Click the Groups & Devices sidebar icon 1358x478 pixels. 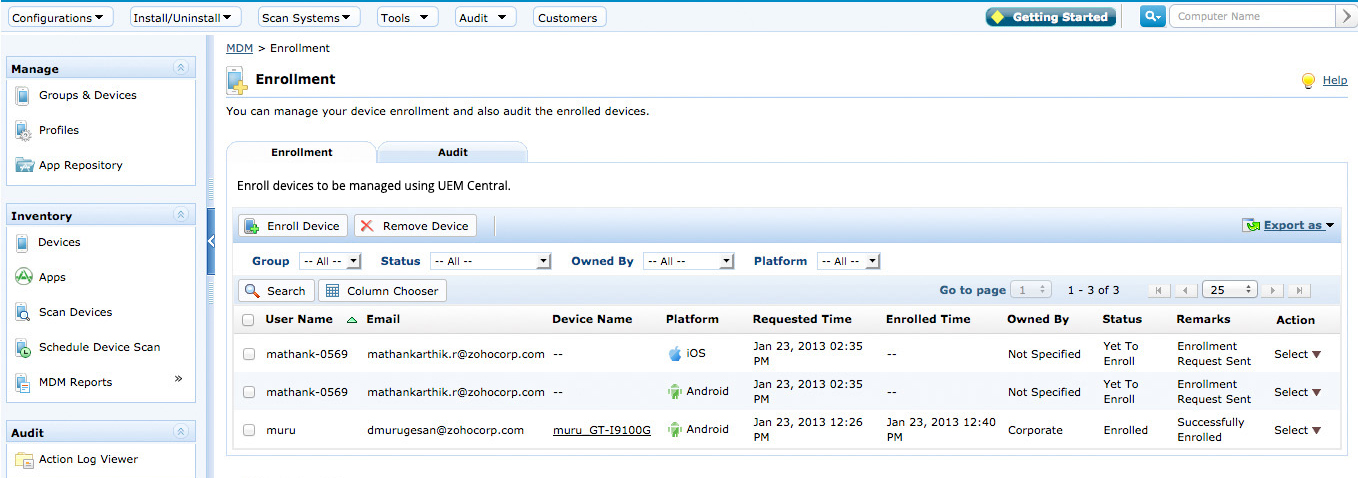[x=23, y=96]
